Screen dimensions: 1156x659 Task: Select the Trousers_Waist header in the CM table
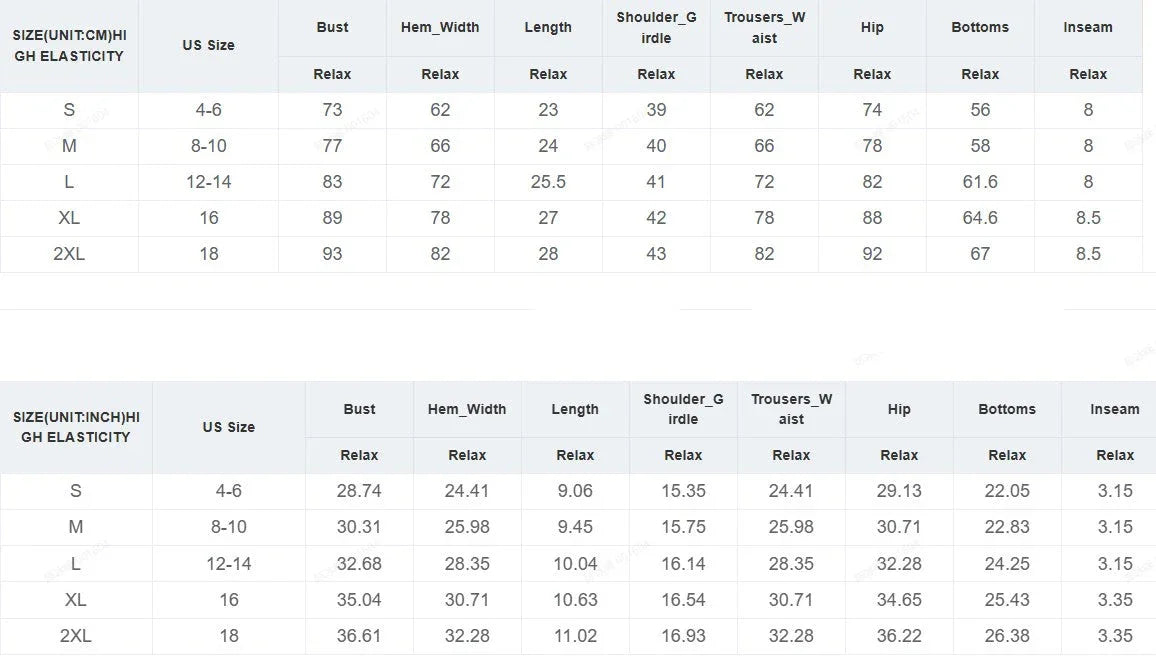[764, 28]
